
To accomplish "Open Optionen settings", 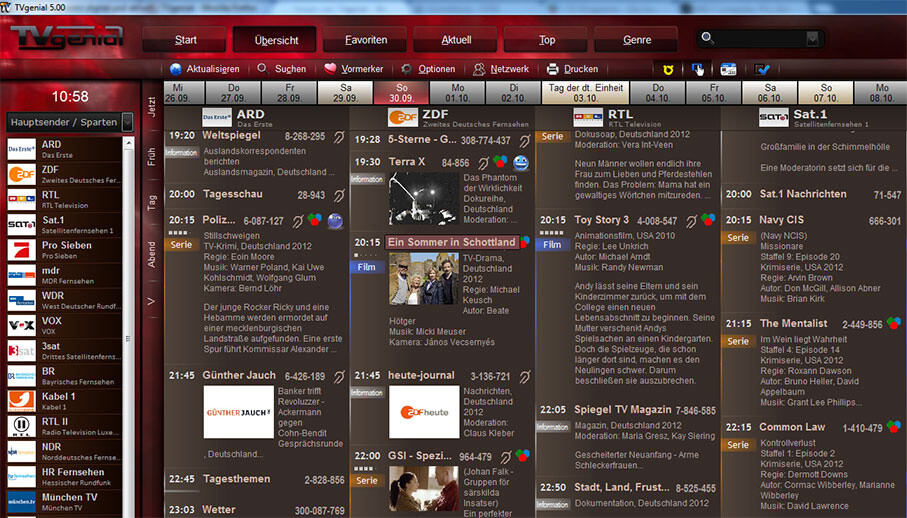I will click(428, 69).
